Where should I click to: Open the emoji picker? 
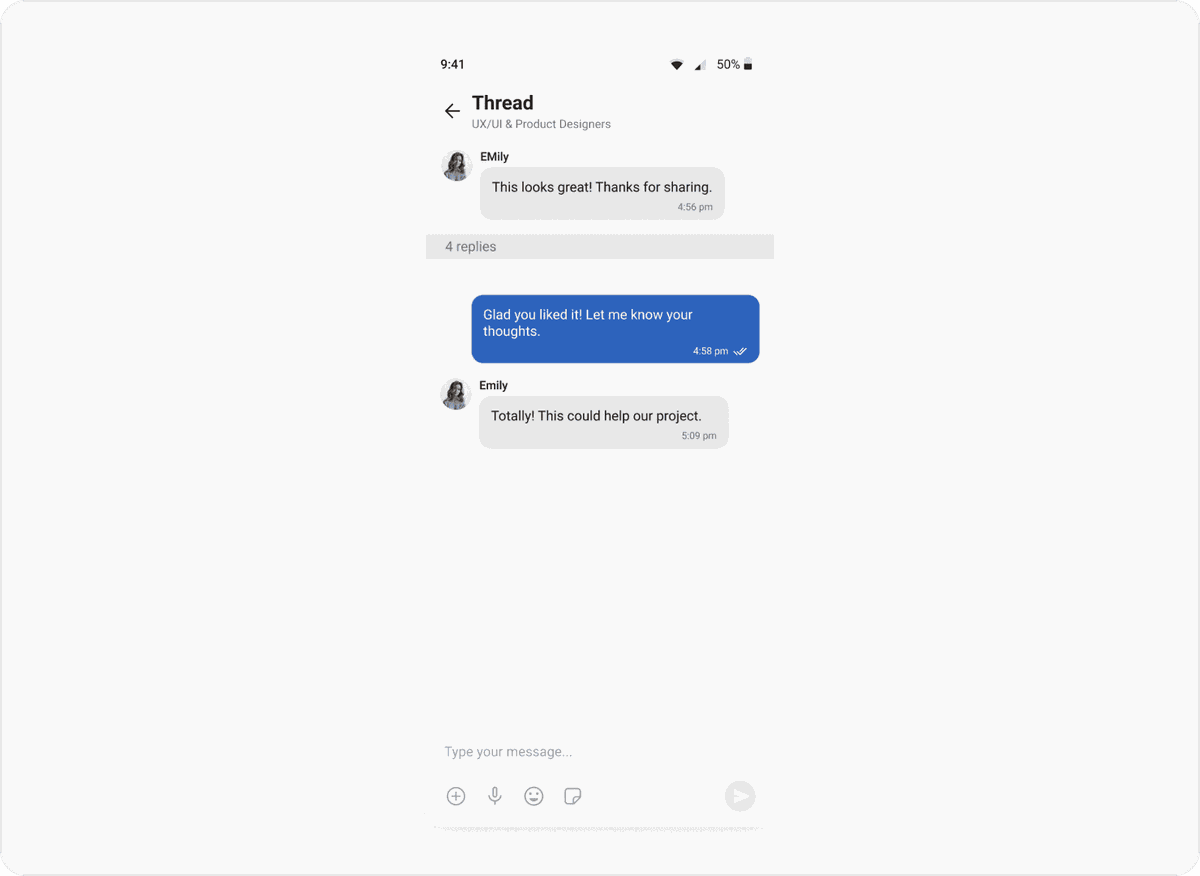(534, 796)
